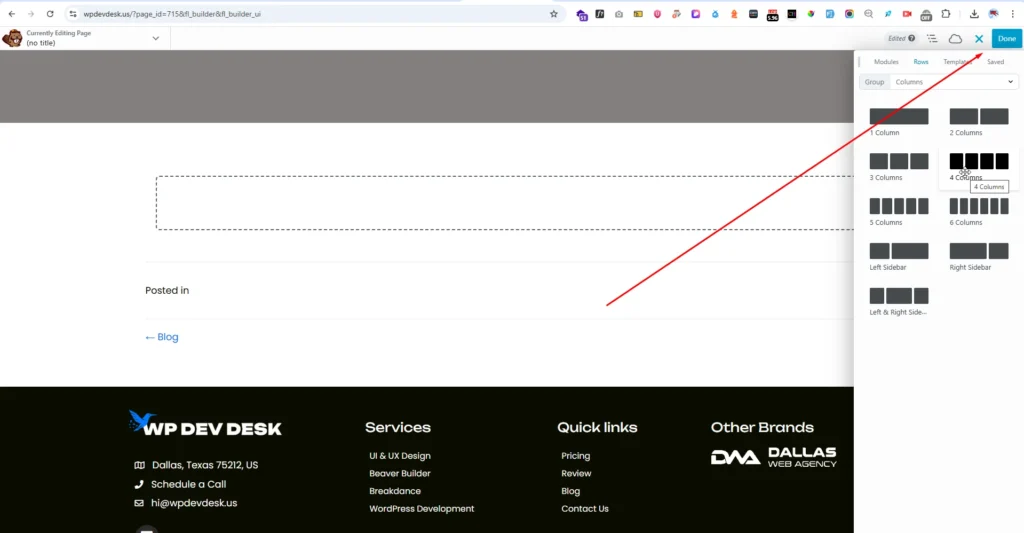Viewport: 1024px width, 533px height.
Task: Select the 1 Column row layout
Action: pyautogui.click(x=899, y=117)
